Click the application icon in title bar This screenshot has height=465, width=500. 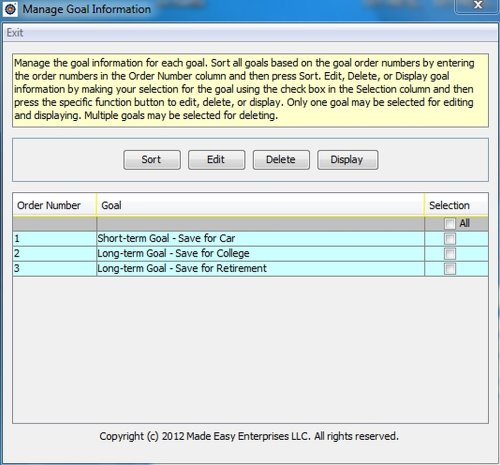[x=10, y=9]
